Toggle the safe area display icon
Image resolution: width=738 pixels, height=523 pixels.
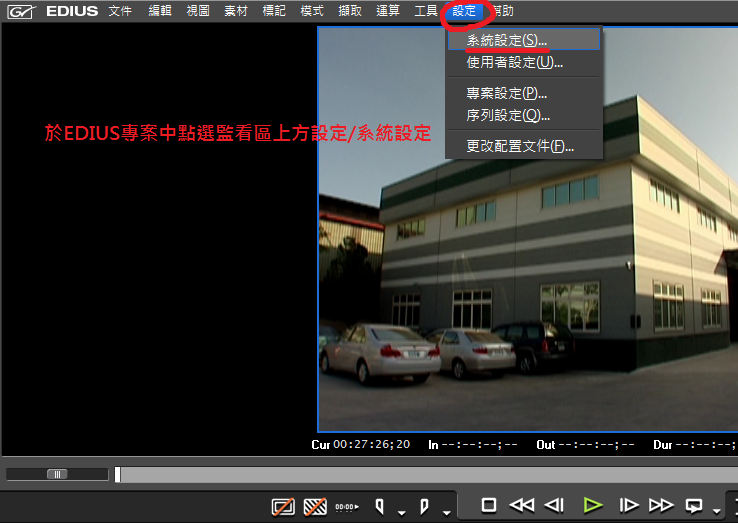tap(283, 507)
